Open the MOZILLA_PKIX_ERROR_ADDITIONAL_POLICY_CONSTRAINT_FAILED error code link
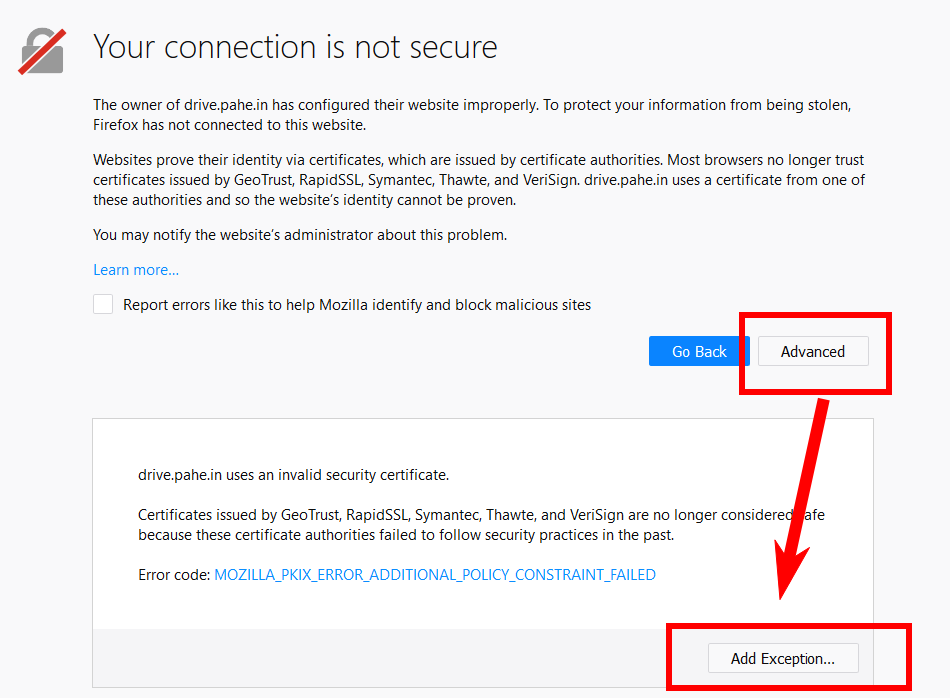The height and width of the screenshot is (698, 950). (435, 574)
